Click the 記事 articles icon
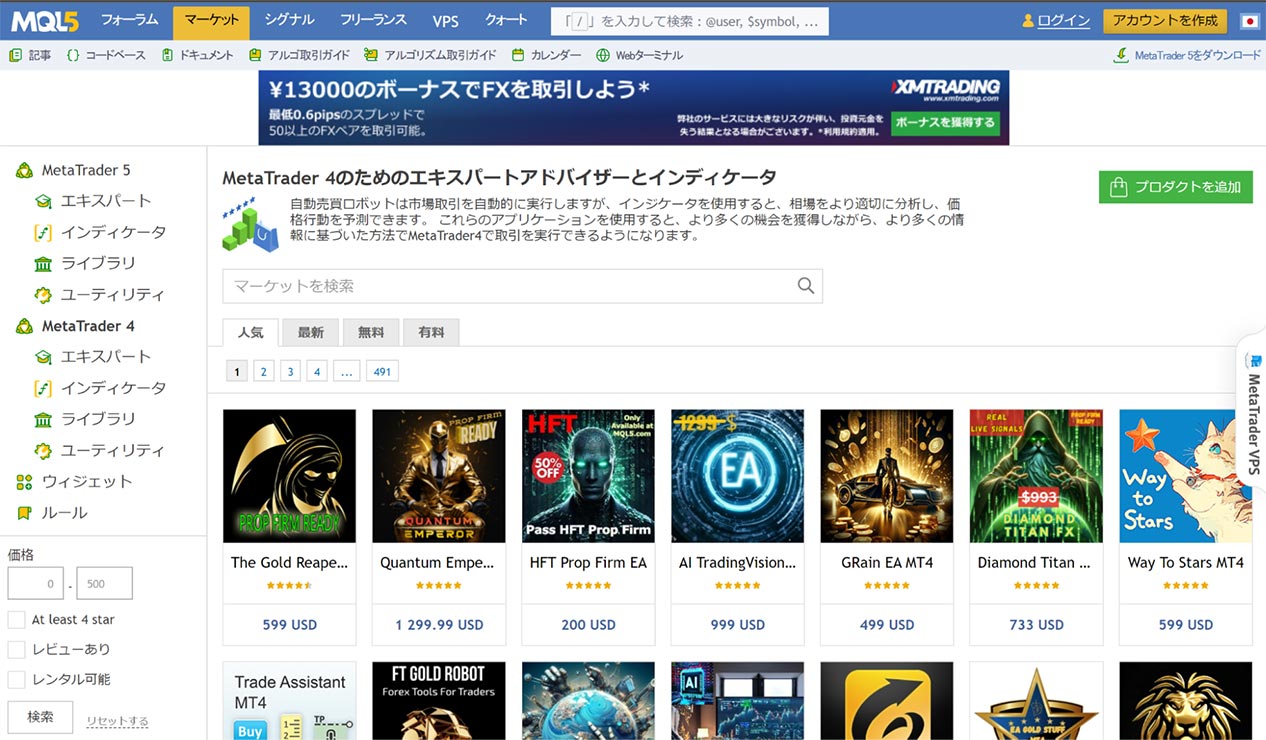Viewport: 1266px width, 740px height. (15, 55)
